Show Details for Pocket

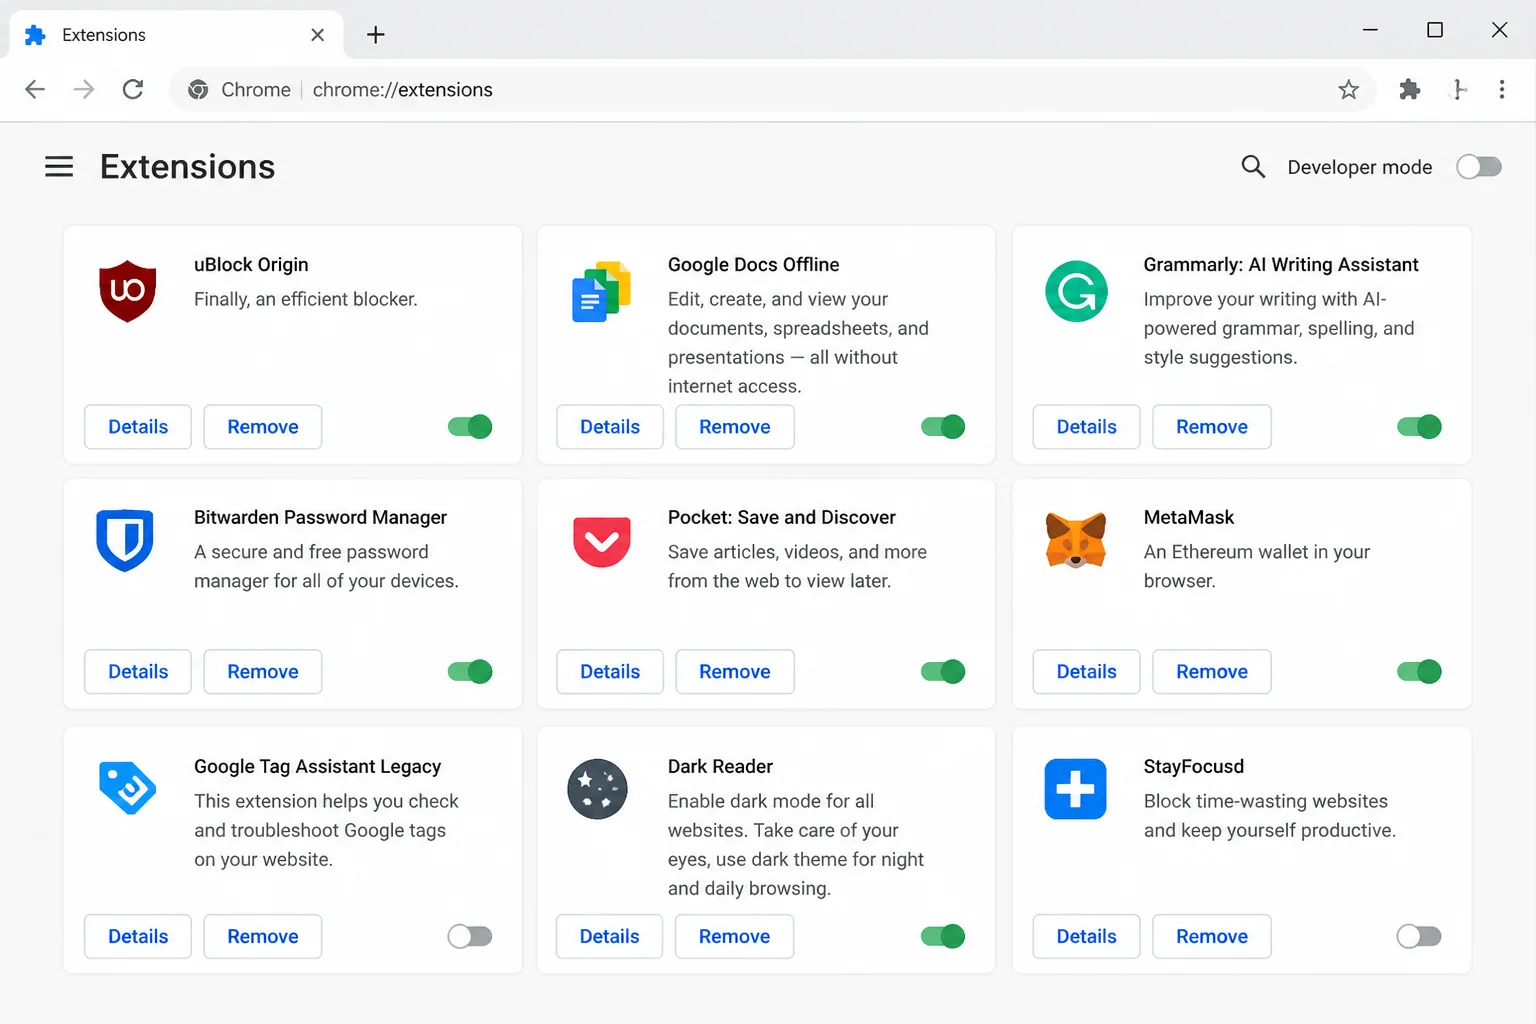(x=610, y=671)
